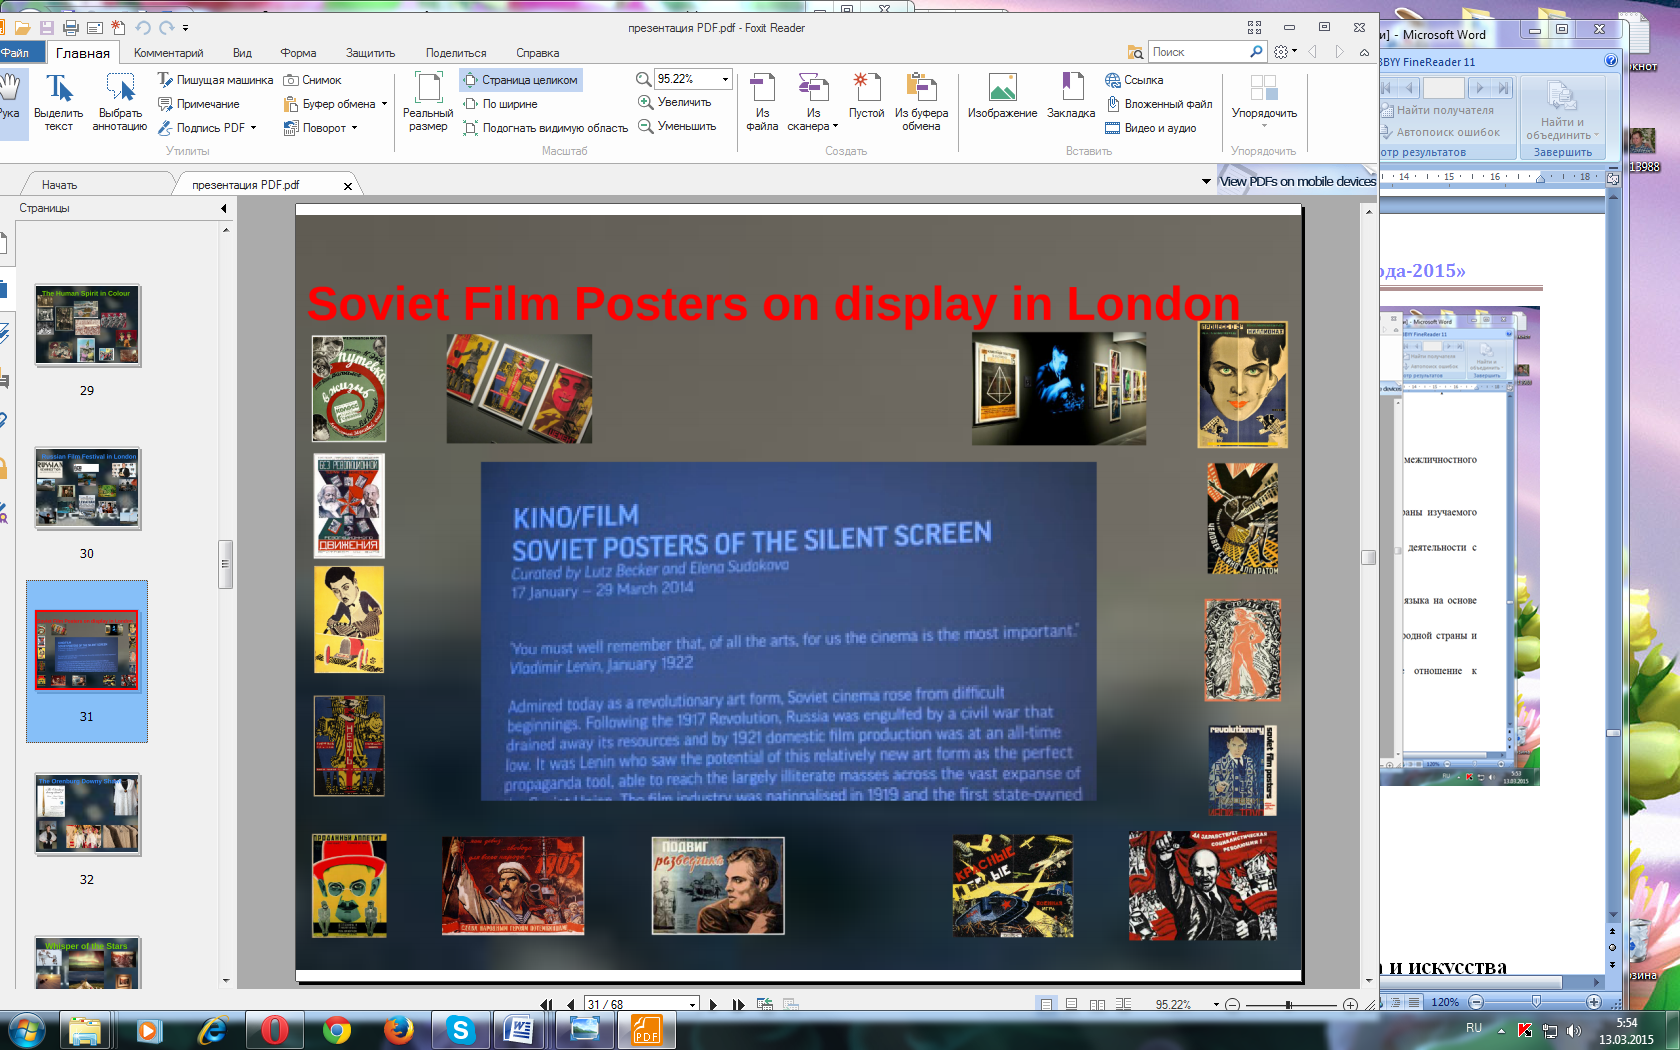Go to the next page arrow in the status bar
This screenshot has width=1680, height=1050.
(x=713, y=1004)
